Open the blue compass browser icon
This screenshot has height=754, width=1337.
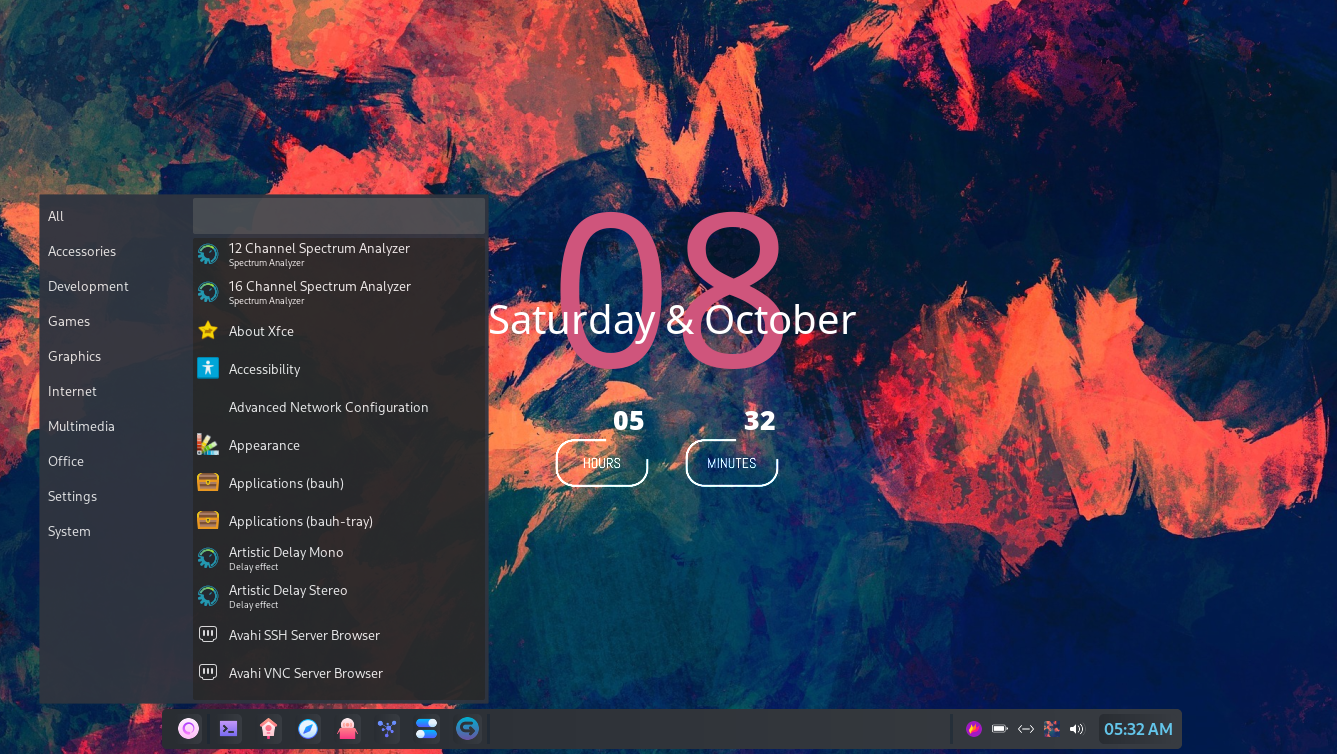[x=308, y=729]
